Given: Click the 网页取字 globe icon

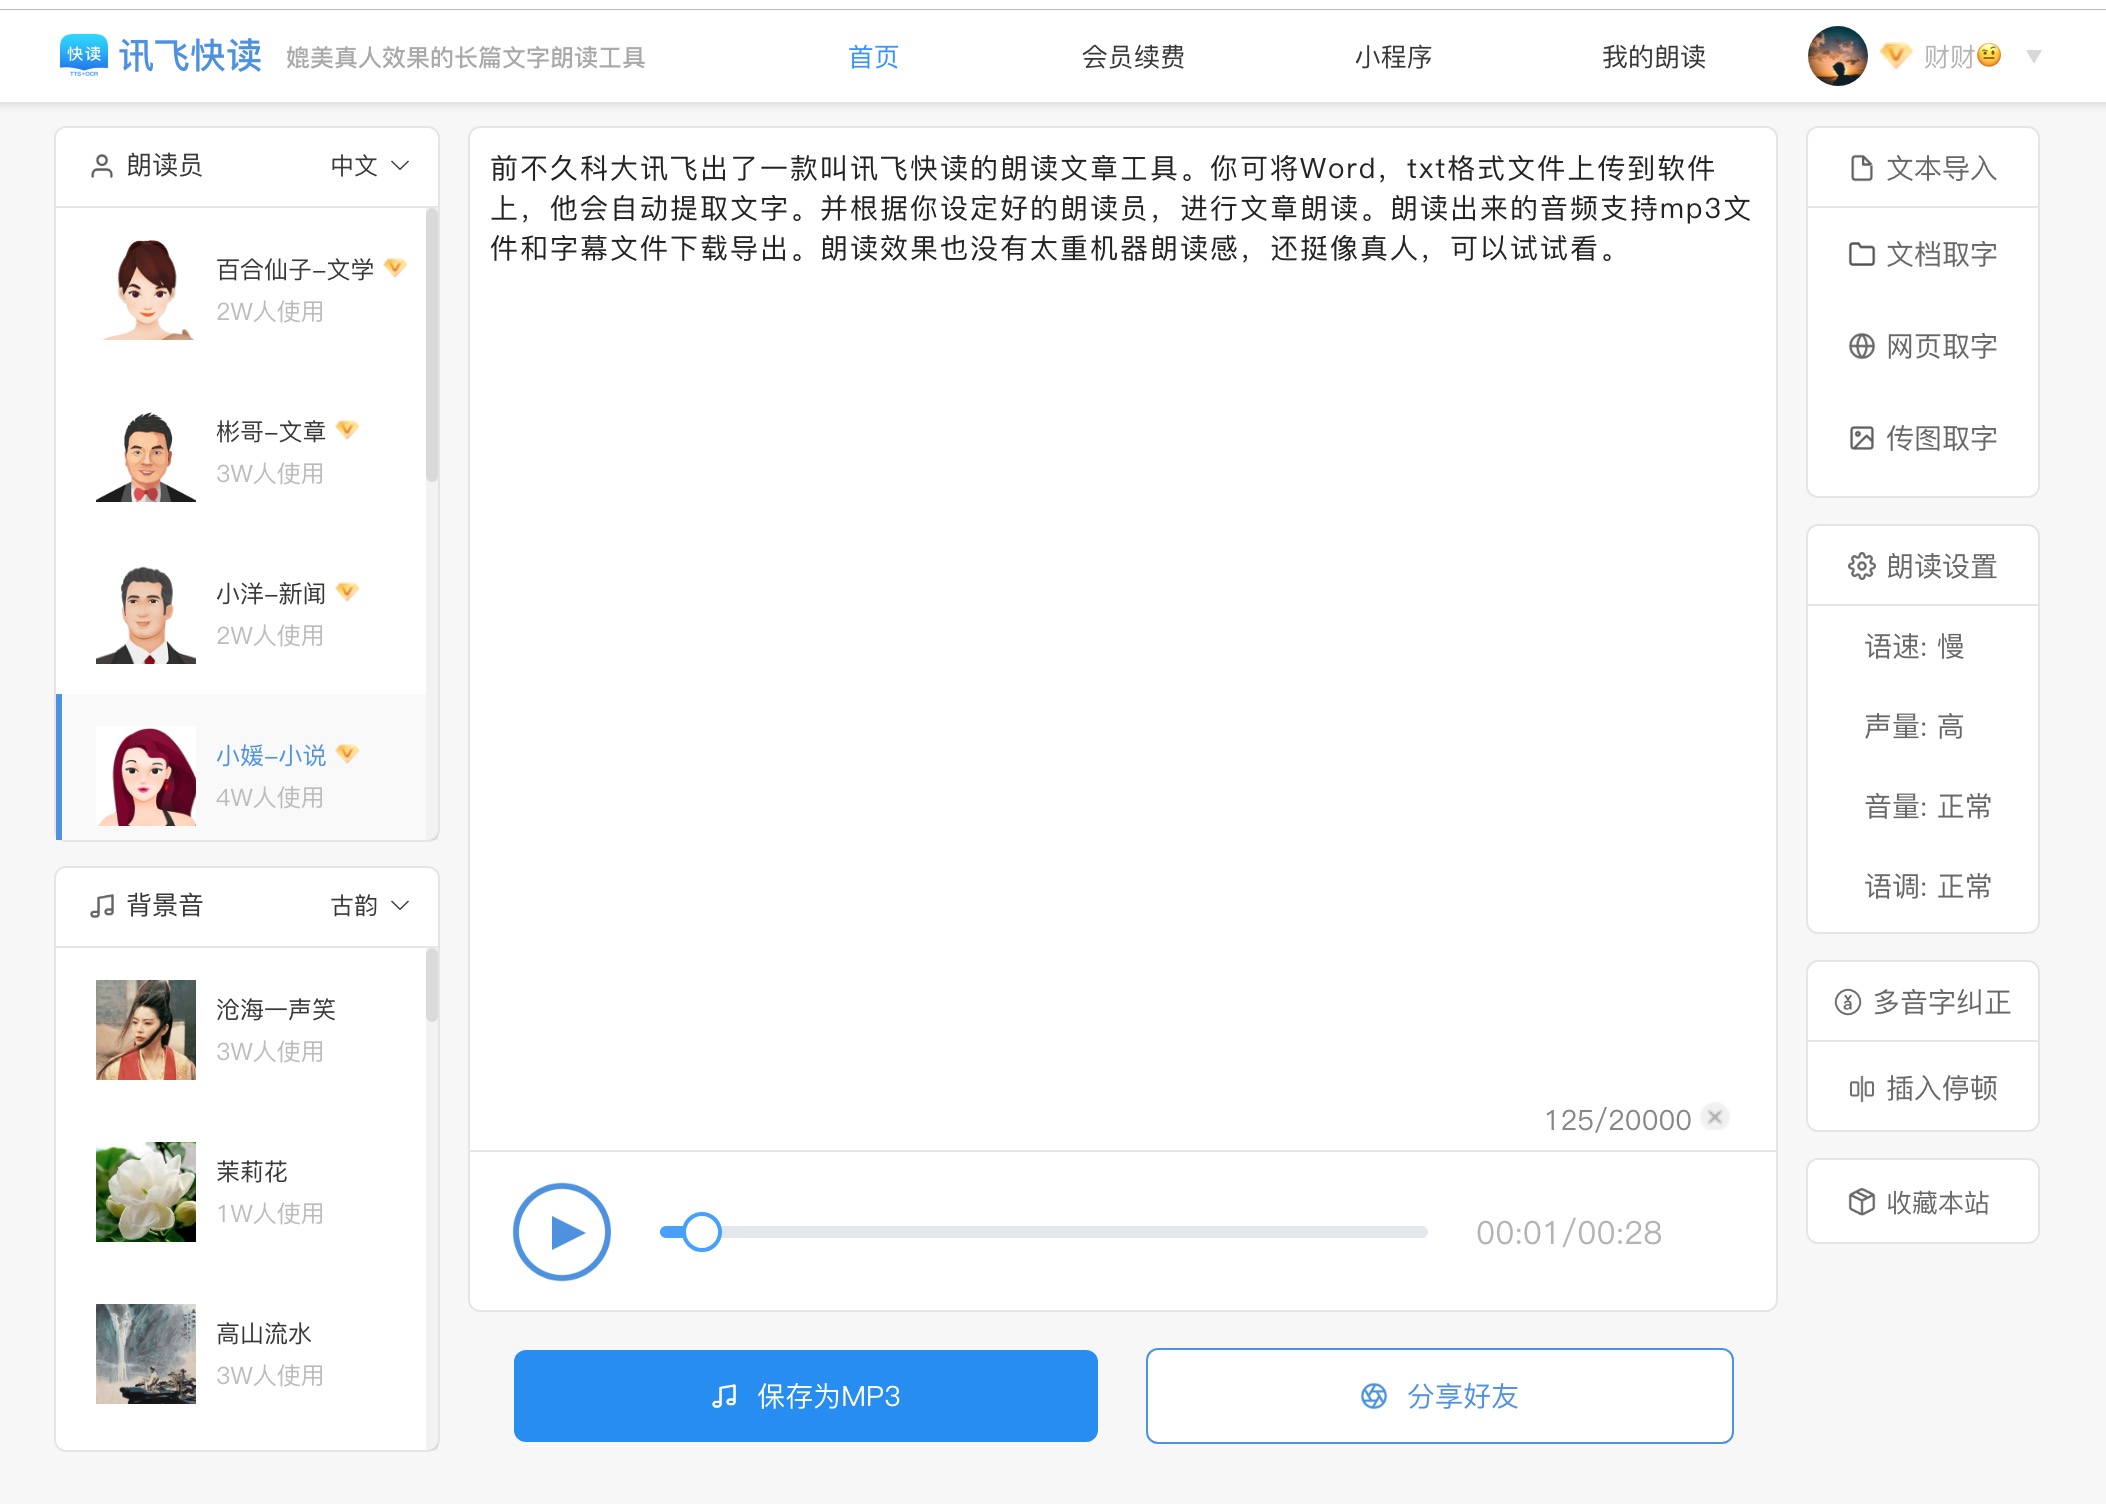Looking at the screenshot, I should pos(1861,346).
